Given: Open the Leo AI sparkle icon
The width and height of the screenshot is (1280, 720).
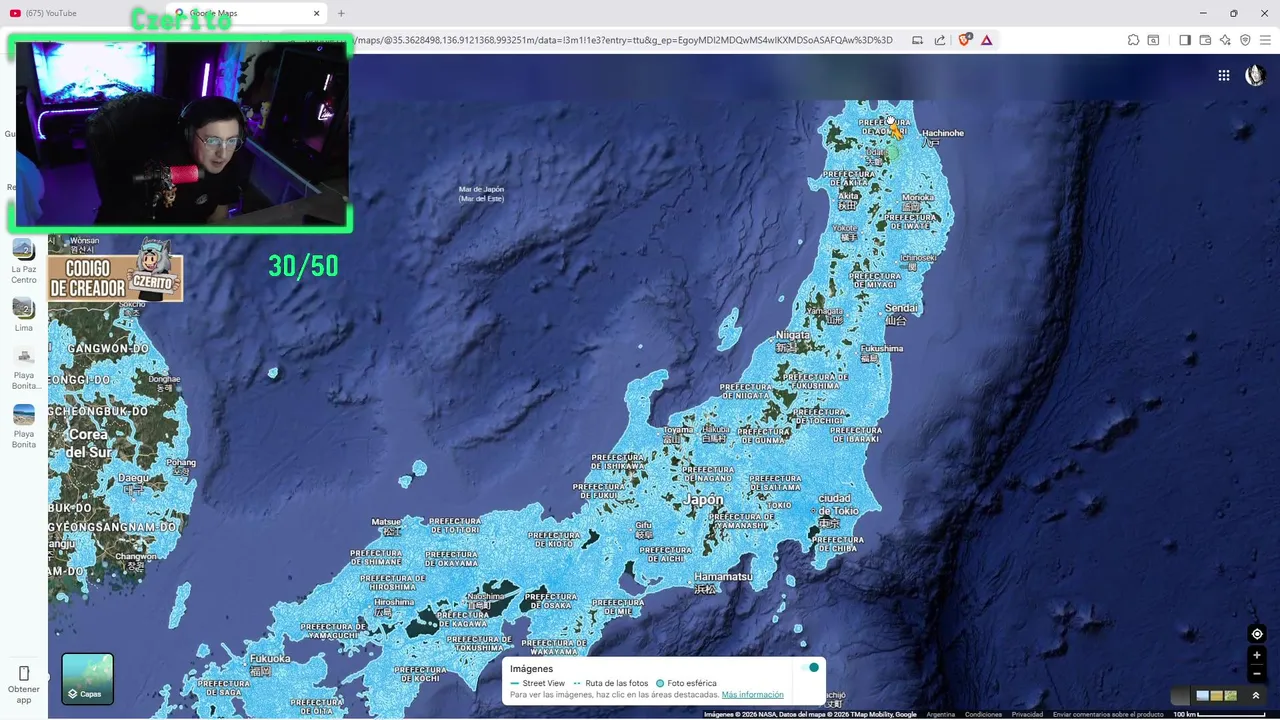Looking at the screenshot, I should coord(1225,40).
